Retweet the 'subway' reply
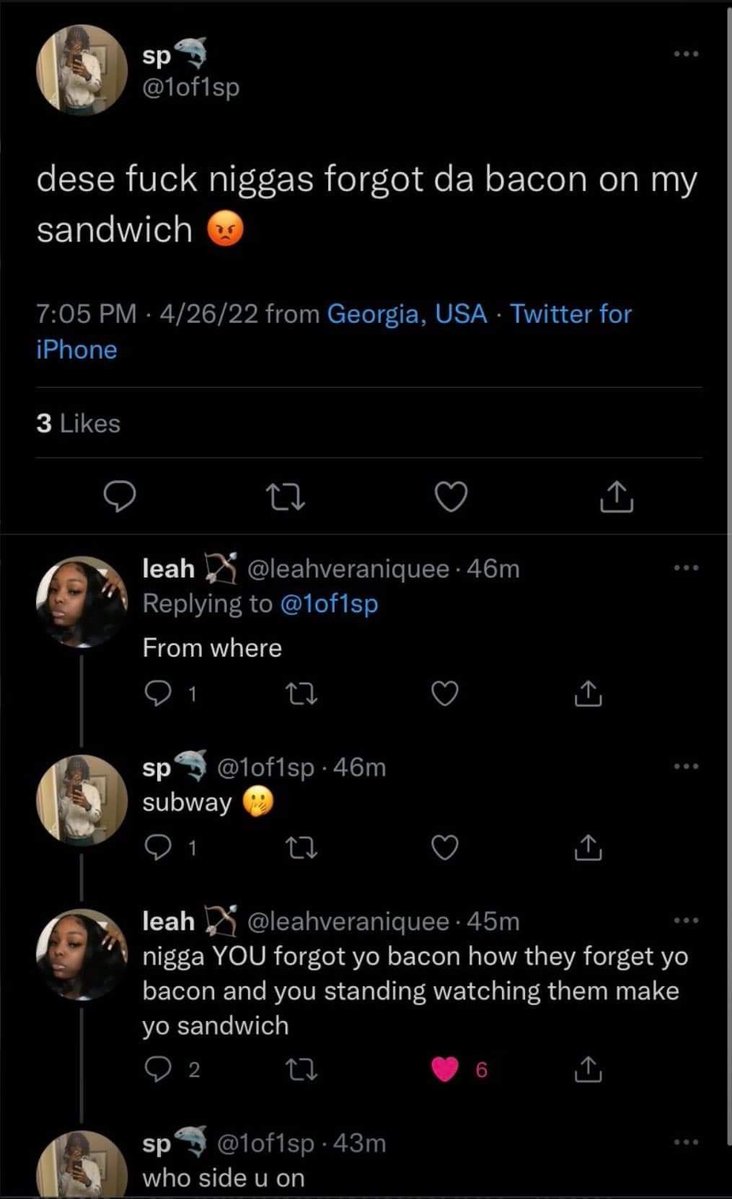The image size is (732, 1199). 301,847
